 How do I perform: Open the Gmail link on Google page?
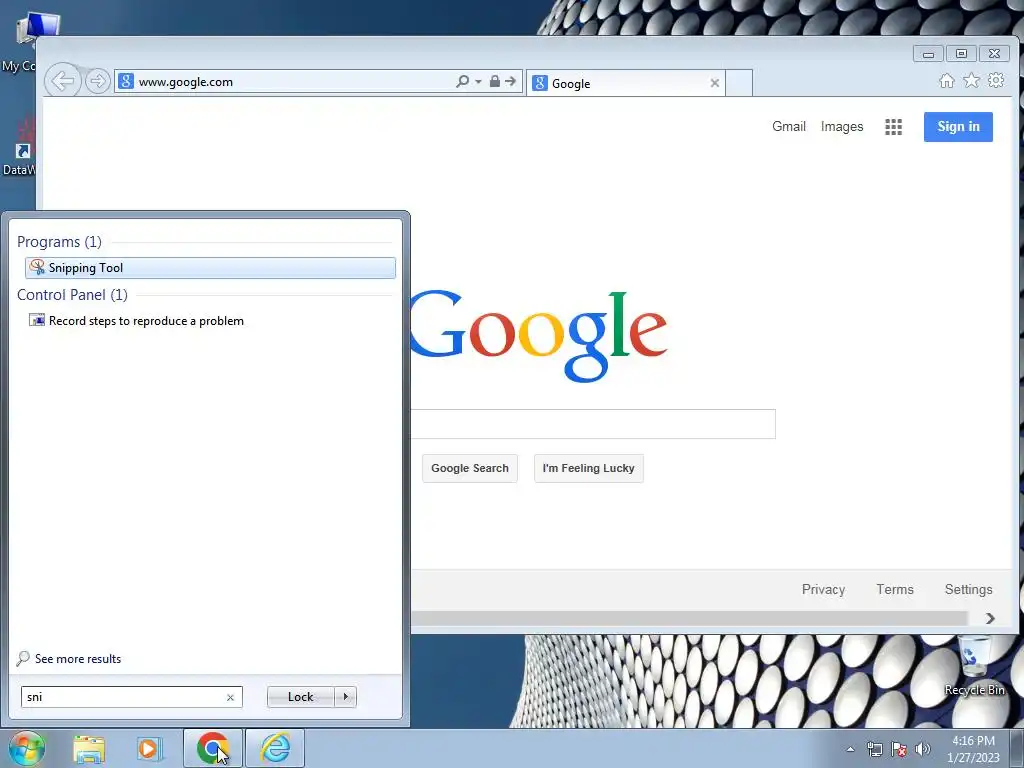789,126
